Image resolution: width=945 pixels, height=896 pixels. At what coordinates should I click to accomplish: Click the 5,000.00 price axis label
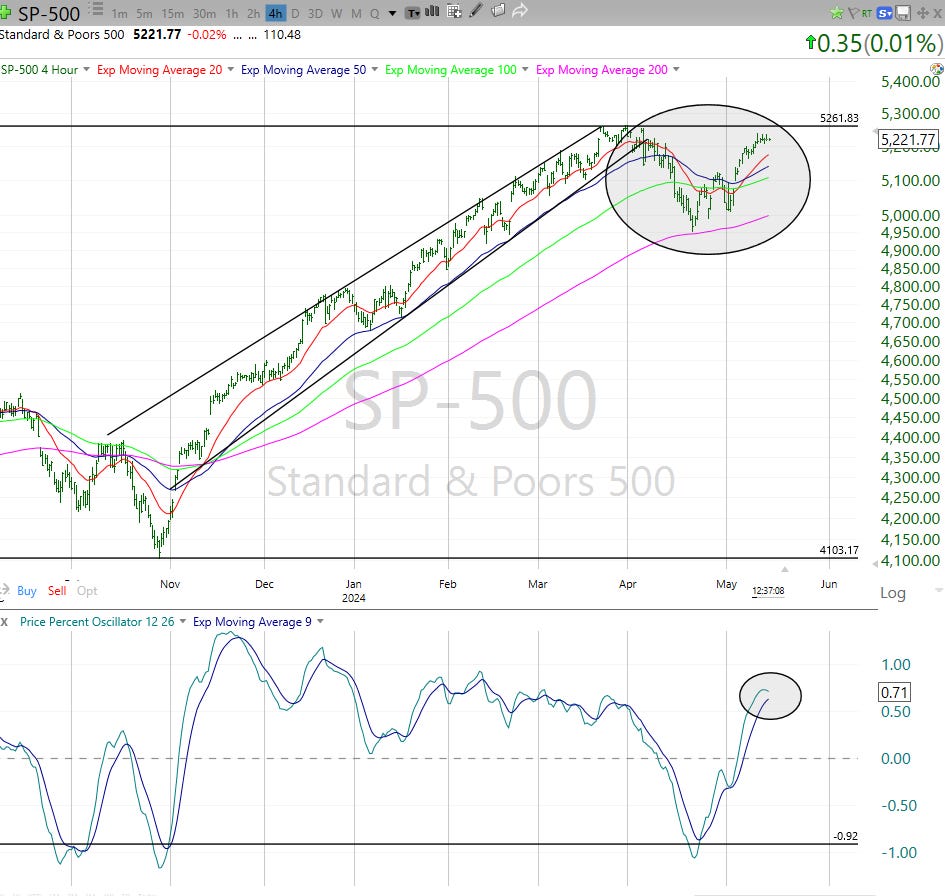pos(910,216)
